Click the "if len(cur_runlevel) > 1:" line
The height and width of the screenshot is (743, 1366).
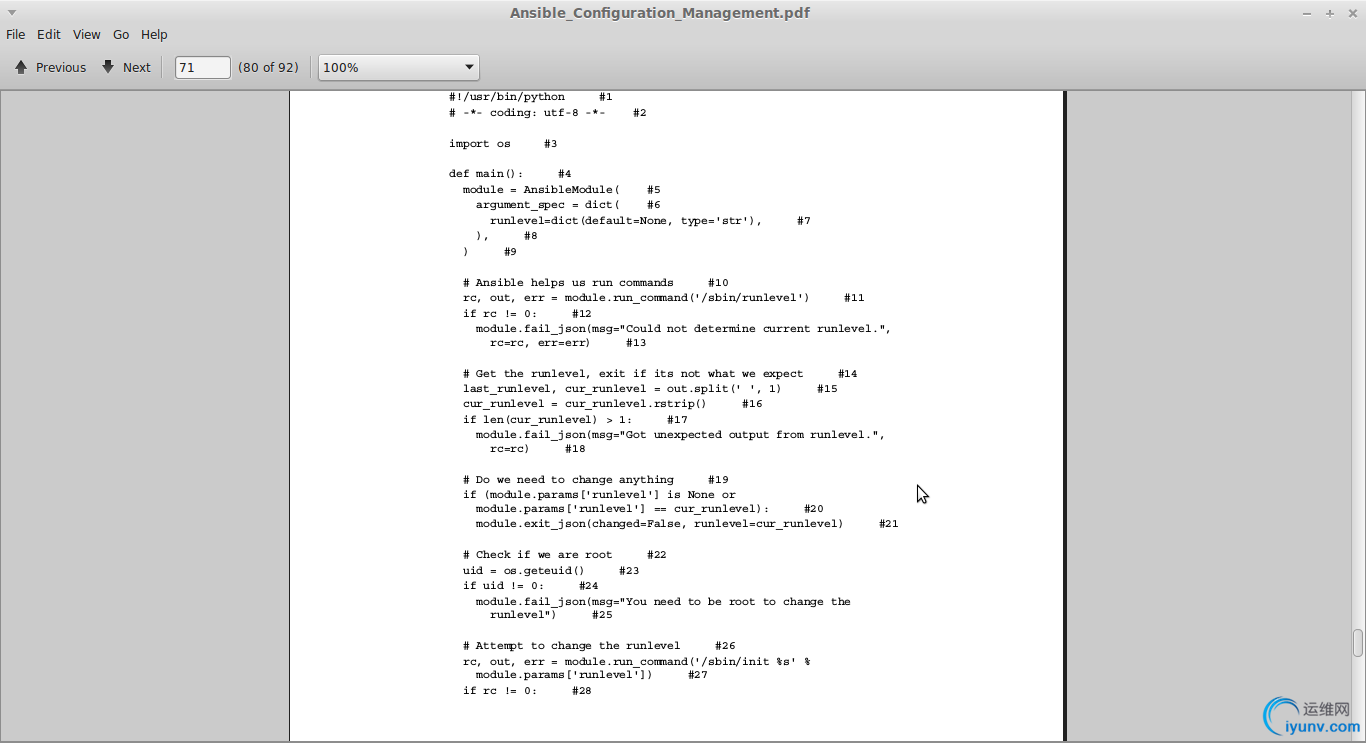[x=575, y=420]
